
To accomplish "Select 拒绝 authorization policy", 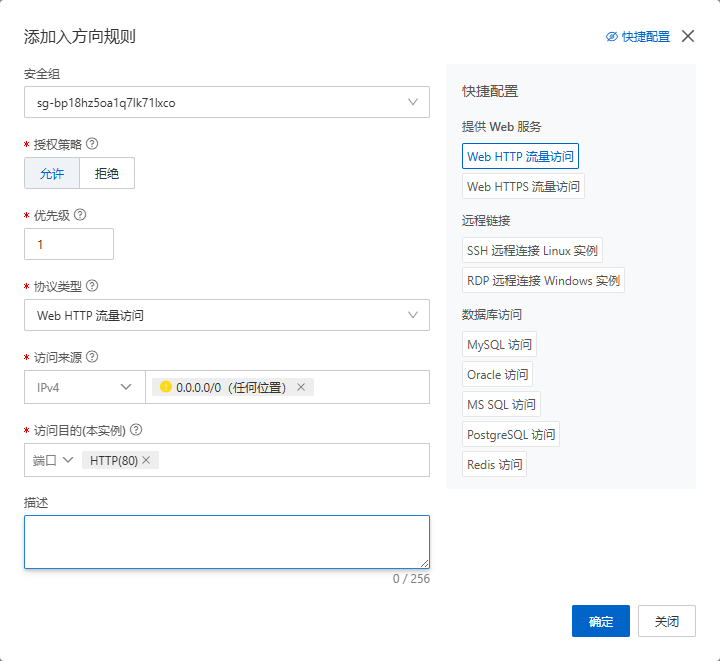I will pos(107,173).
